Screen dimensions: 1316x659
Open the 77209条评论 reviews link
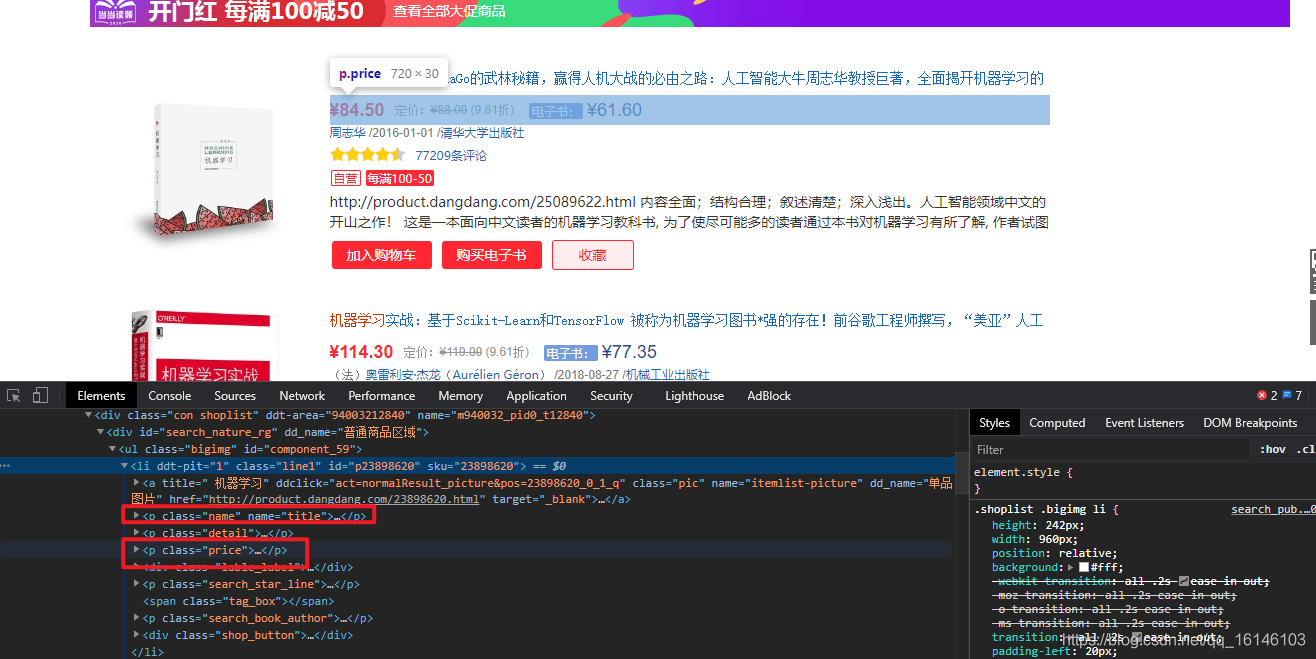(451, 155)
